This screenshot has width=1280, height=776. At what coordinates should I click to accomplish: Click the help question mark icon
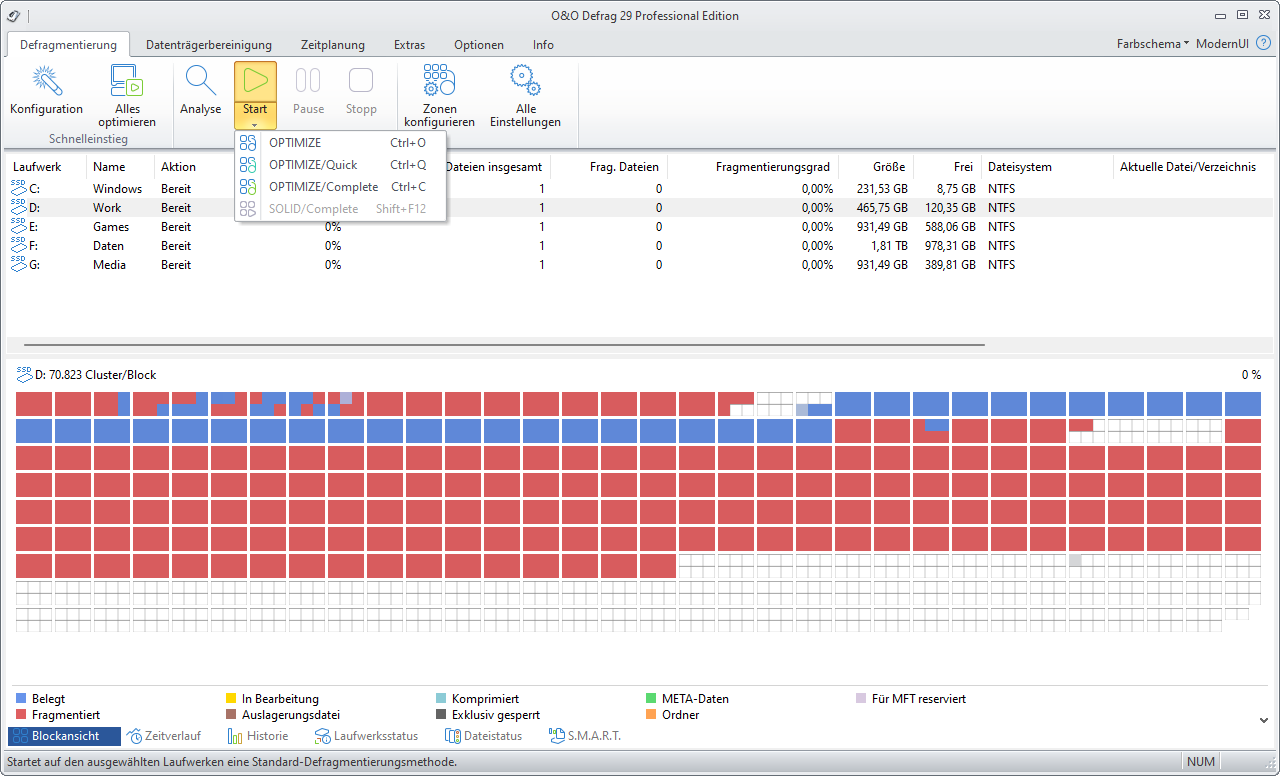(x=1263, y=44)
